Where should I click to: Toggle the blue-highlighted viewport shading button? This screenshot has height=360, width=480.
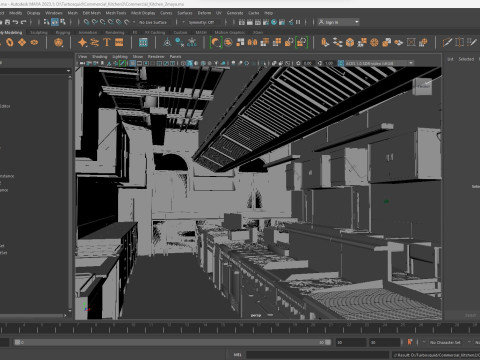pos(190,63)
